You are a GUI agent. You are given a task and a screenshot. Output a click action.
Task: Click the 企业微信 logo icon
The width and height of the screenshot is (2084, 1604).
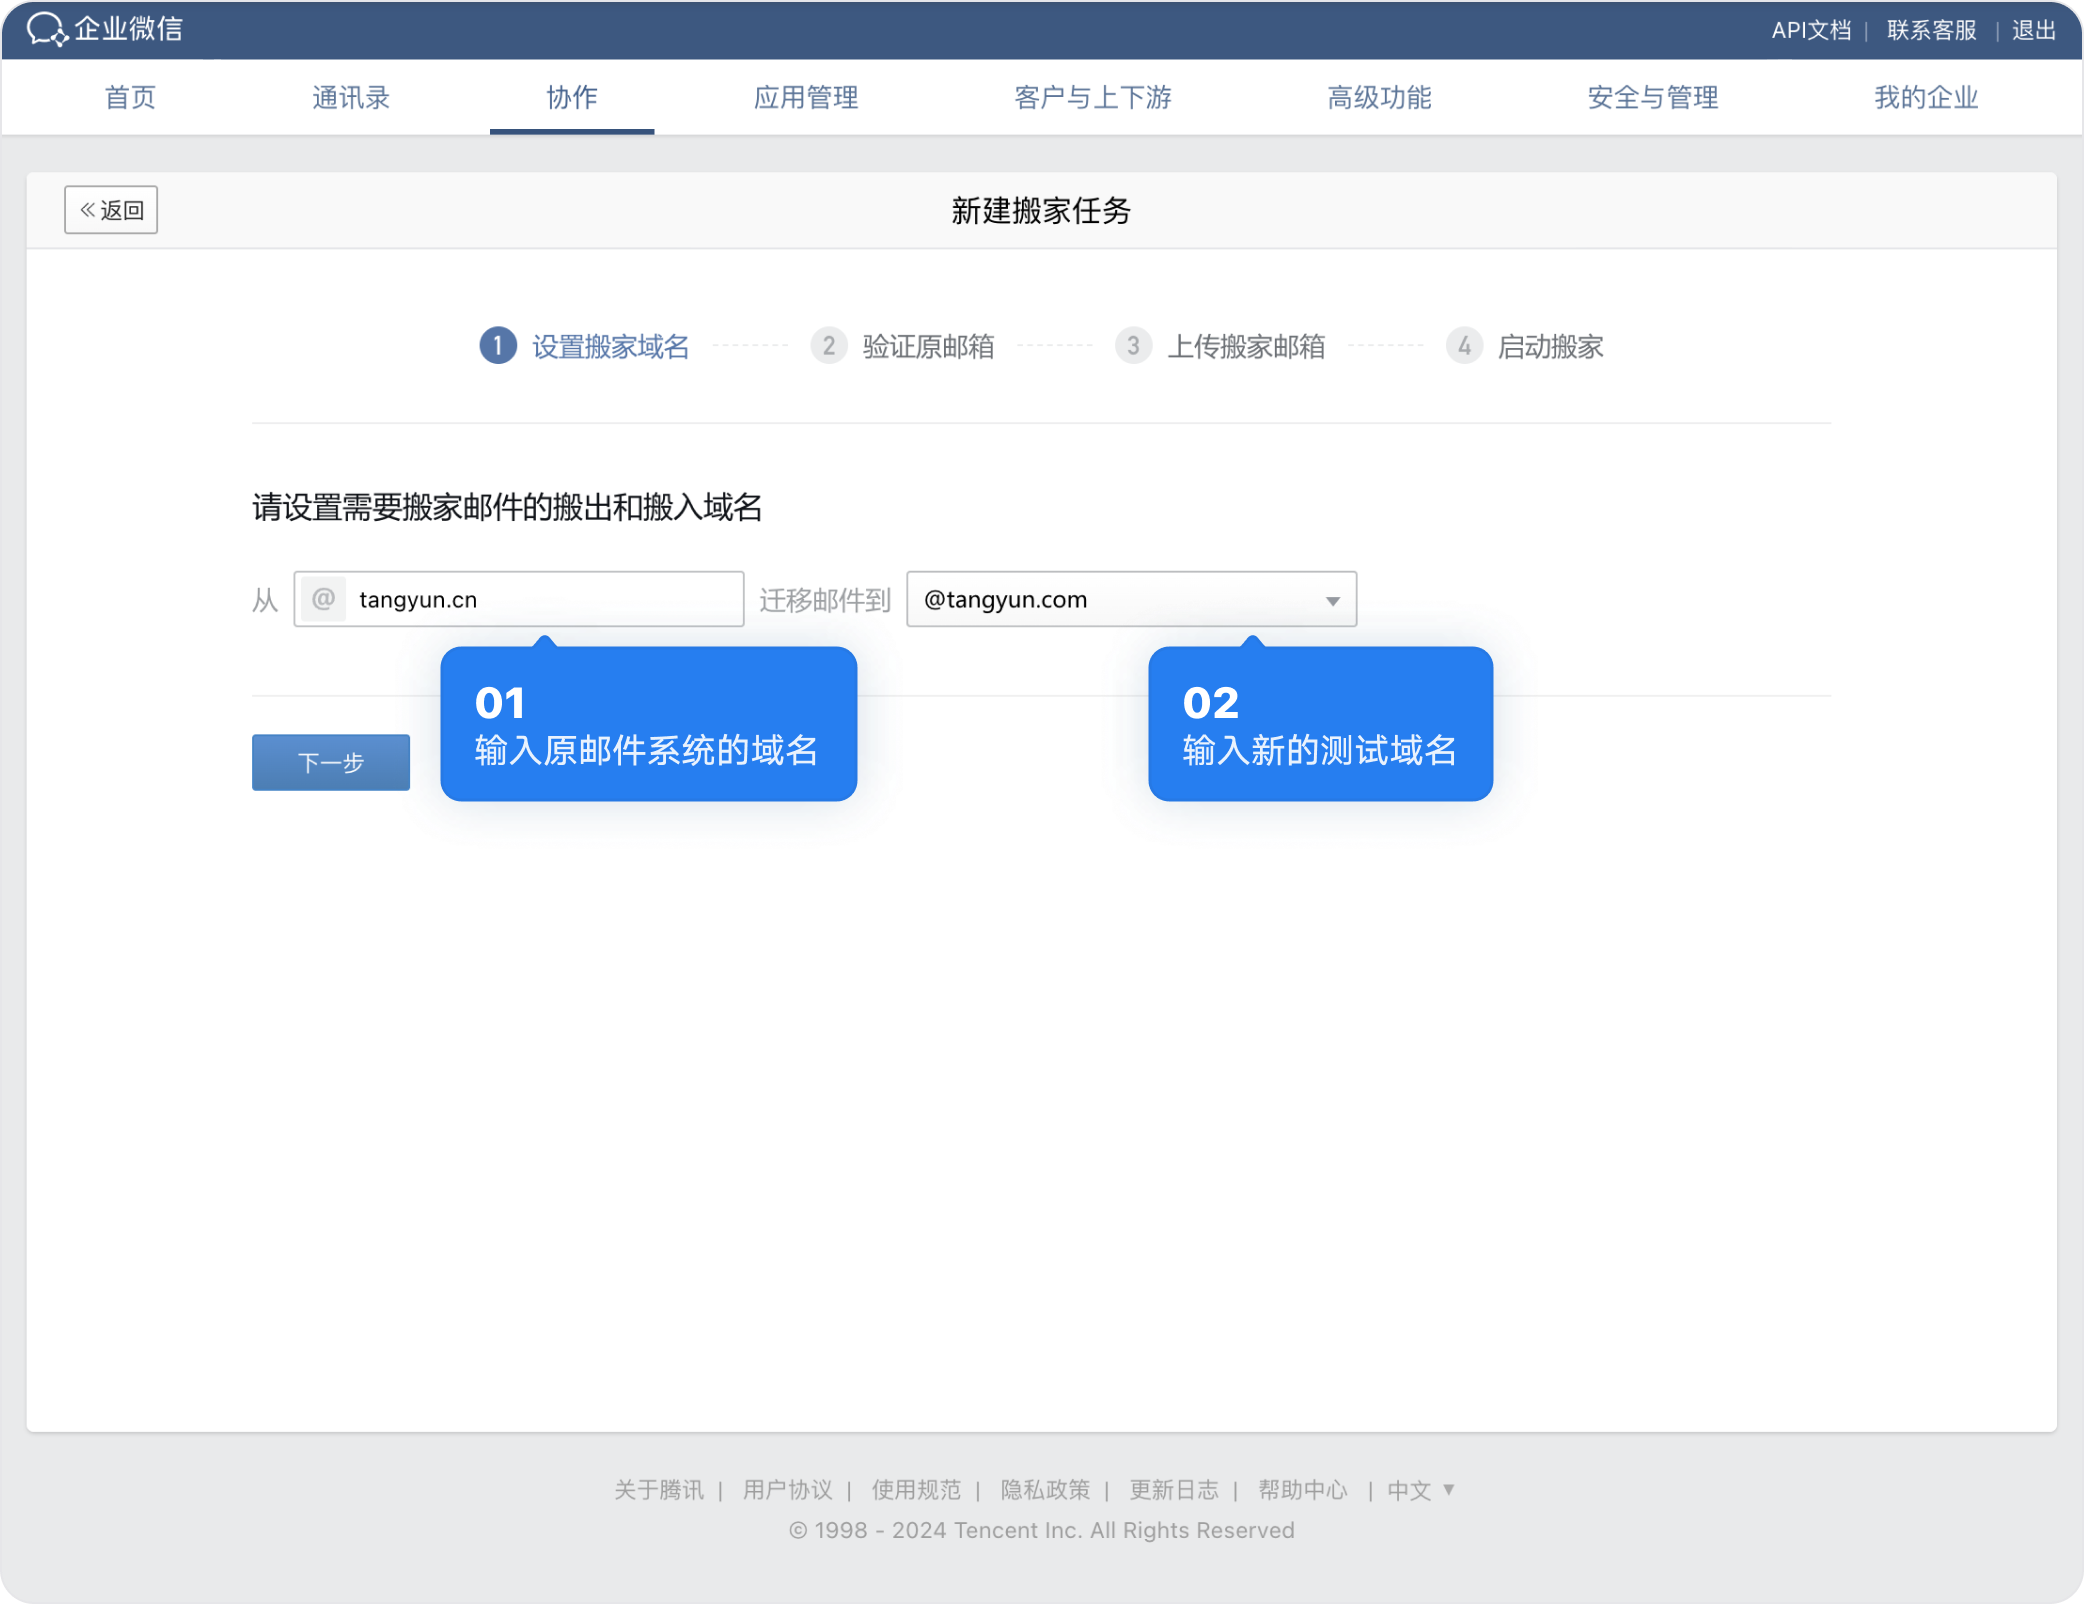46,29
